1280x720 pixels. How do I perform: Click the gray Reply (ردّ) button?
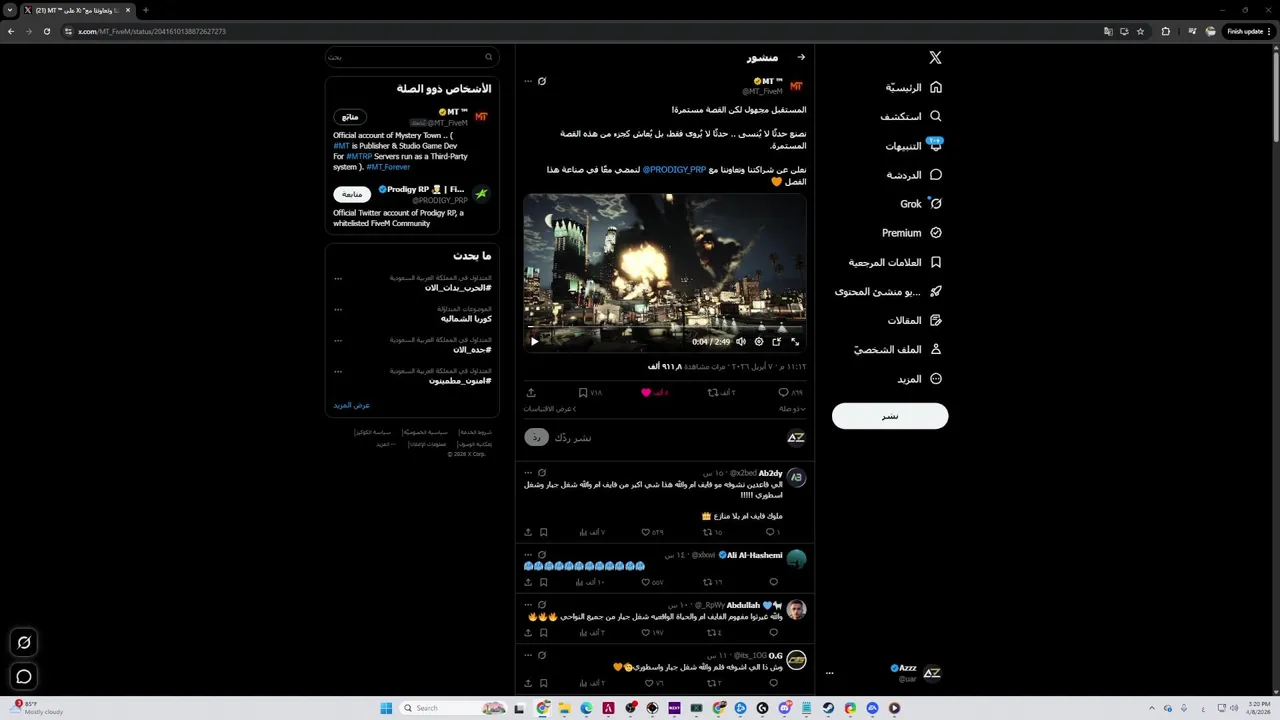point(537,438)
